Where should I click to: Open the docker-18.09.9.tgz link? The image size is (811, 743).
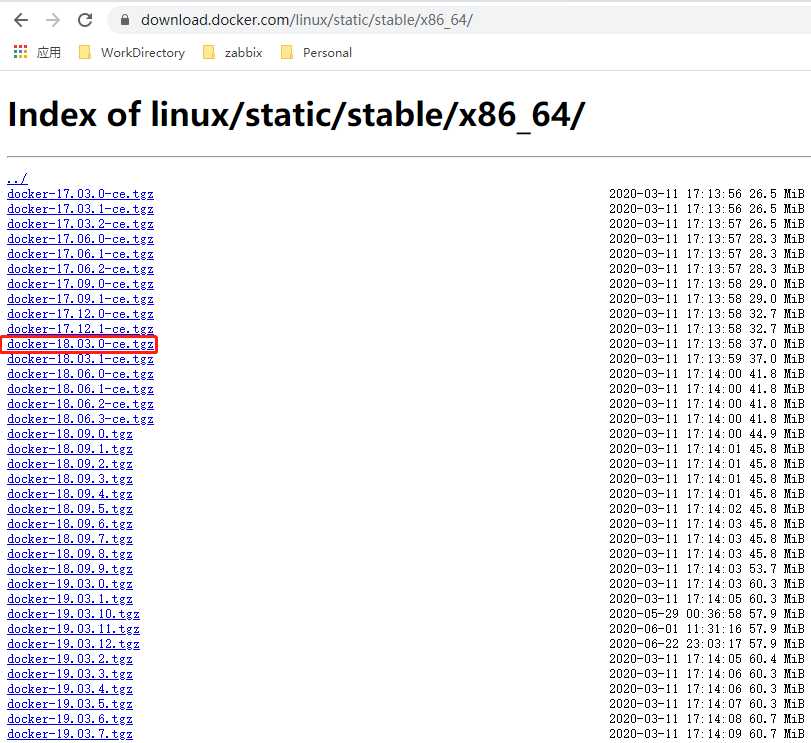coord(70,569)
